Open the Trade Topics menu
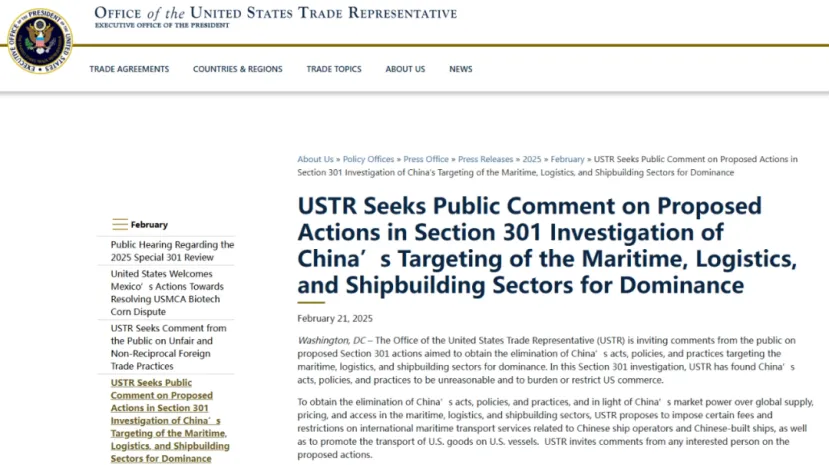830x465 pixels. click(334, 69)
